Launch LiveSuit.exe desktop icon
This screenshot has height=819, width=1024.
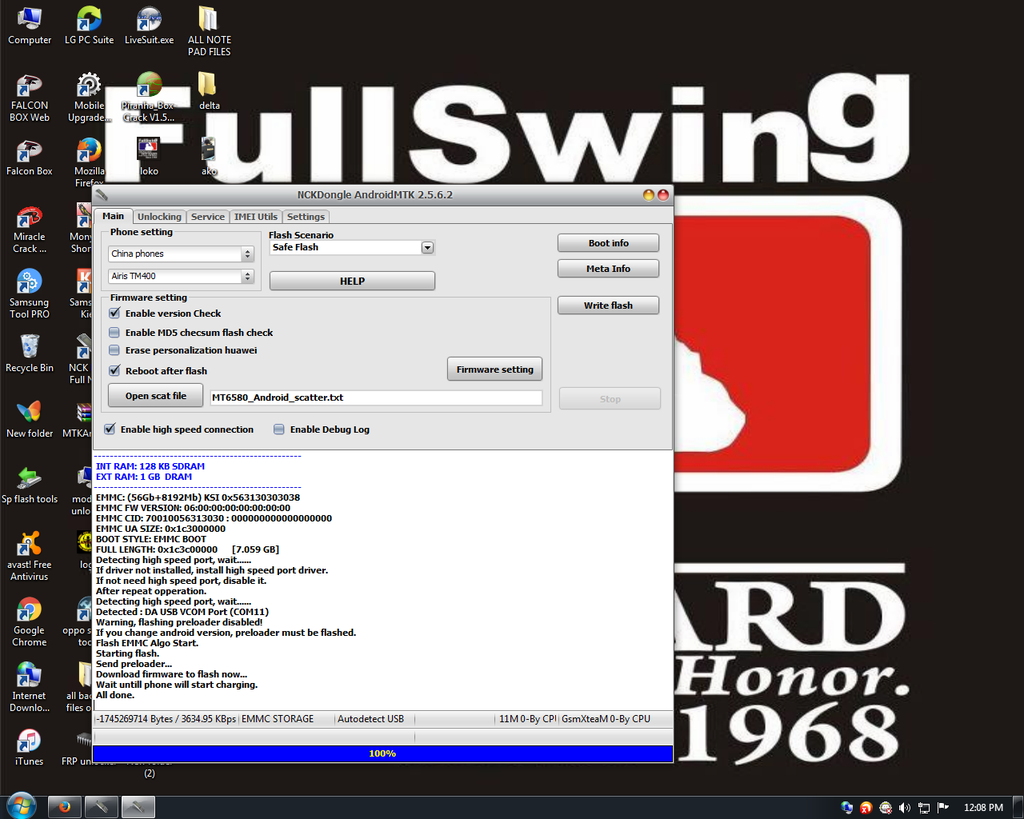click(149, 22)
